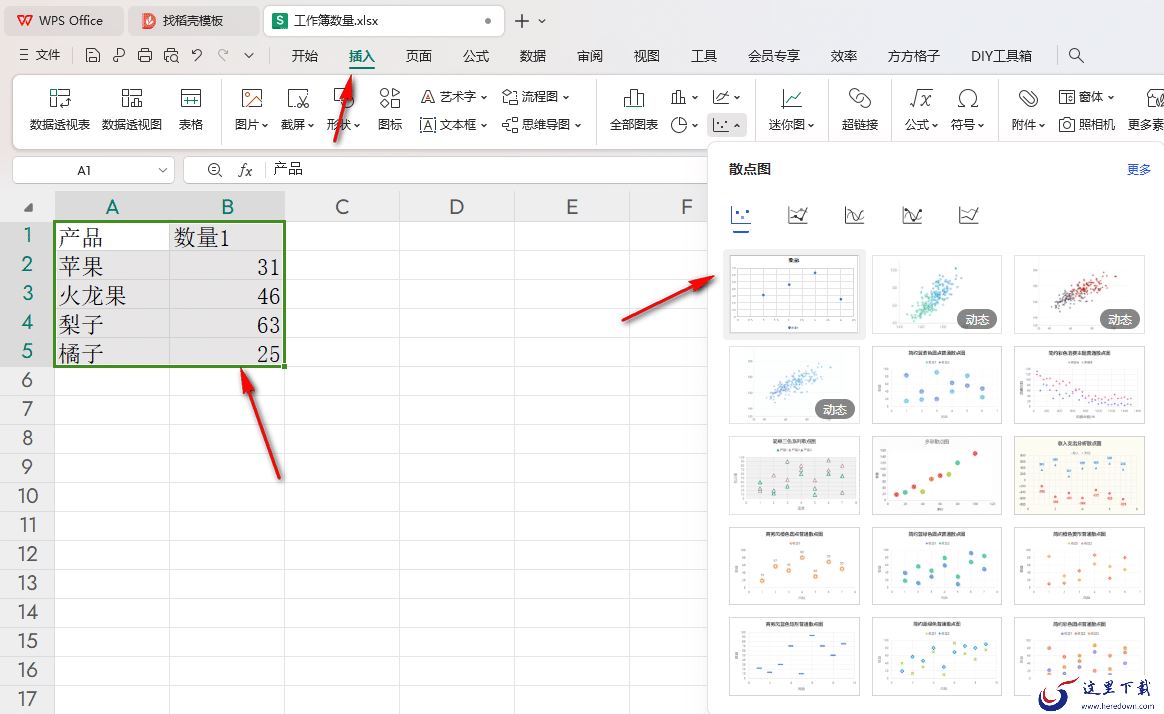Screen dimensions: 1164x714
Task: Click the select-all corner of the sheet
Action: click(x=28, y=207)
